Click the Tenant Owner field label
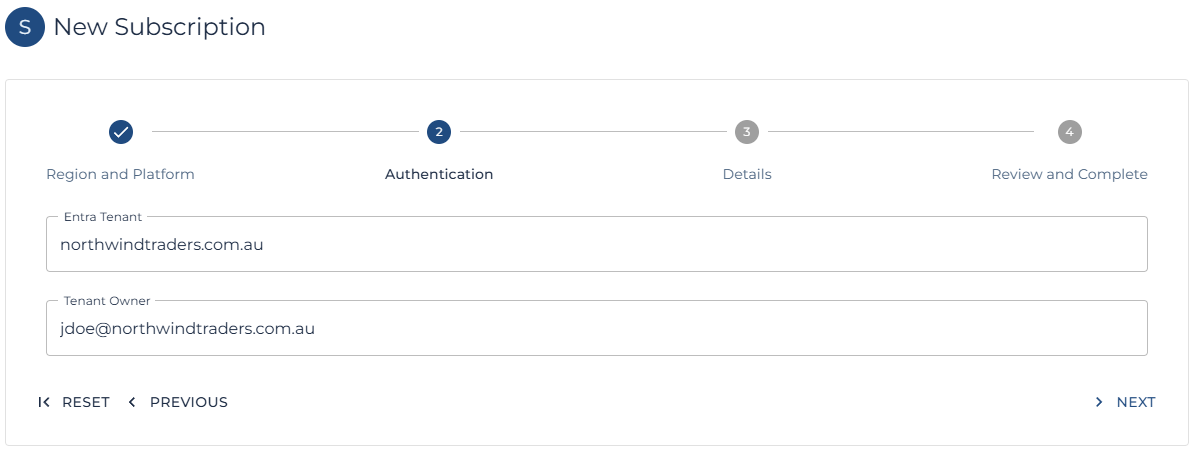 point(107,300)
